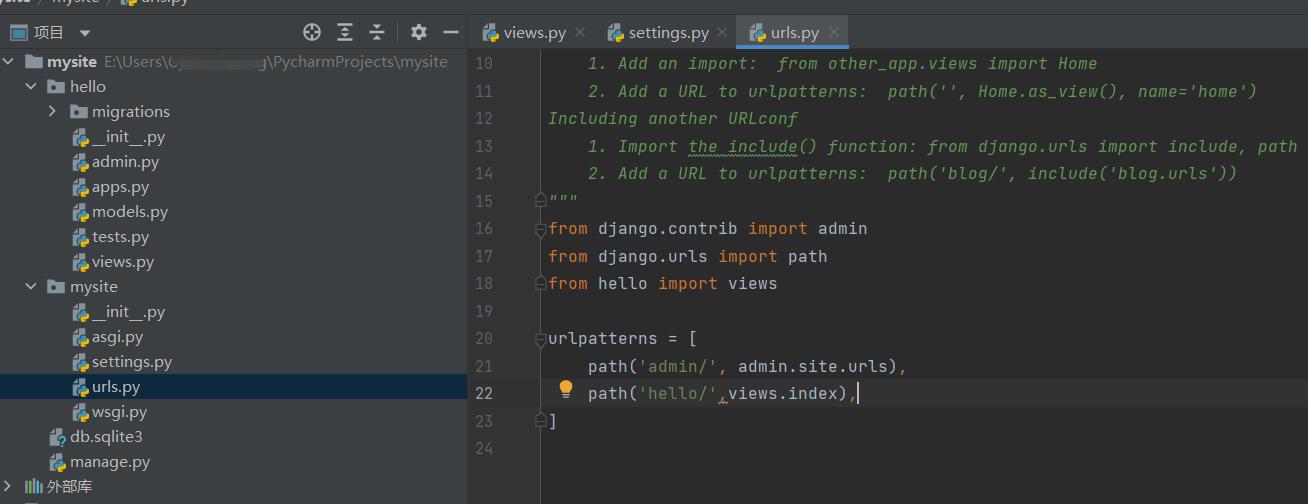Click fold marker at line 18 import end
Image resolution: width=1308 pixels, height=504 pixels.
tap(540, 283)
